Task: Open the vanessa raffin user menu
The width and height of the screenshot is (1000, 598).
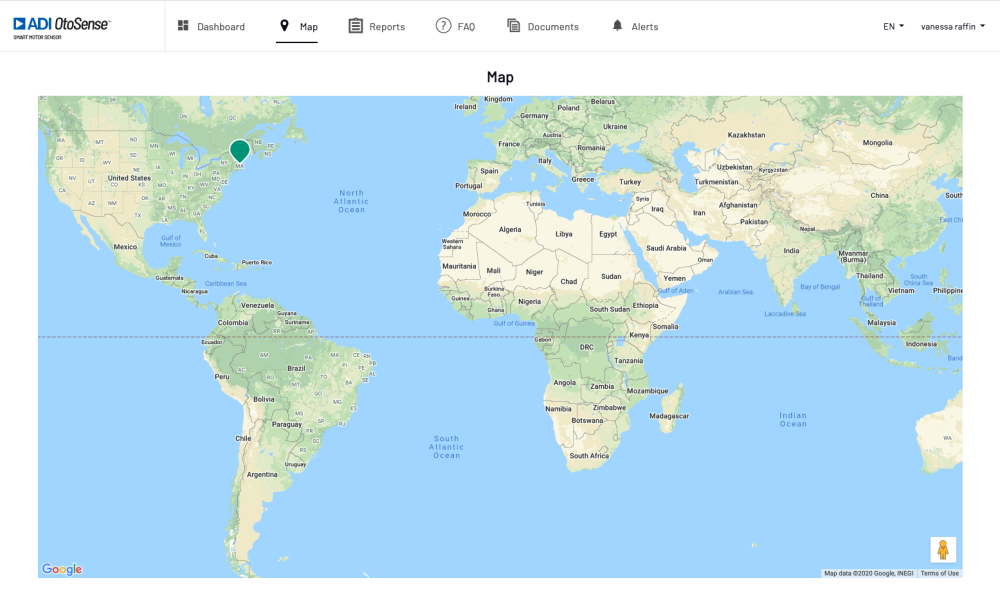Action: (x=953, y=26)
